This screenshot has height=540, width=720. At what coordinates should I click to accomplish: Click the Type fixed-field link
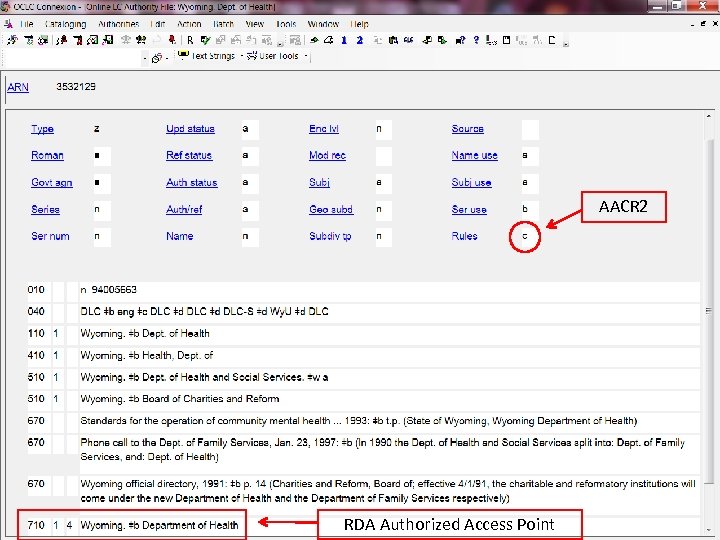pyautogui.click(x=42, y=129)
